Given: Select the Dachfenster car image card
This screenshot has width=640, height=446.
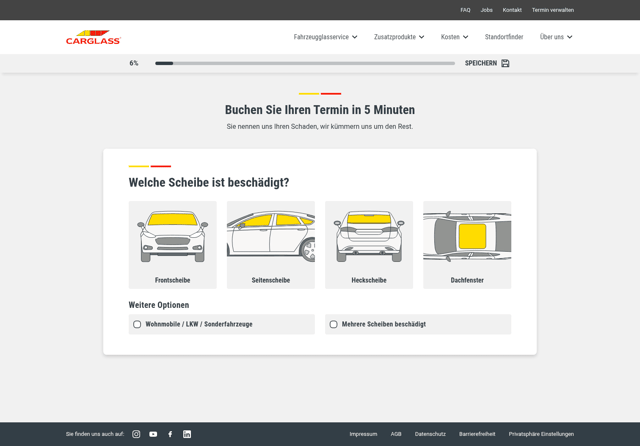Looking at the screenshot, I should click(x=467, y=245).
